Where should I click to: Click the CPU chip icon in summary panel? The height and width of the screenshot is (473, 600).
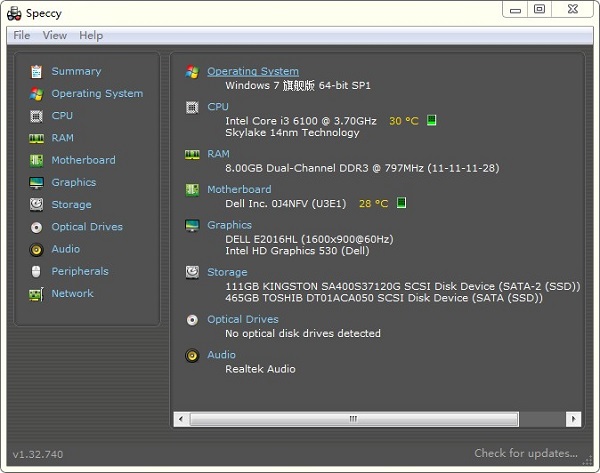click(x=192, y=107)
